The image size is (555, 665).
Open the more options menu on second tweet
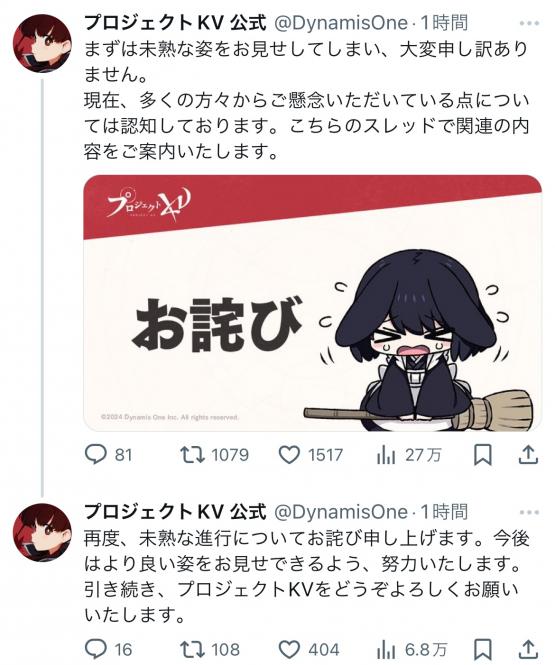pos(529,512)
